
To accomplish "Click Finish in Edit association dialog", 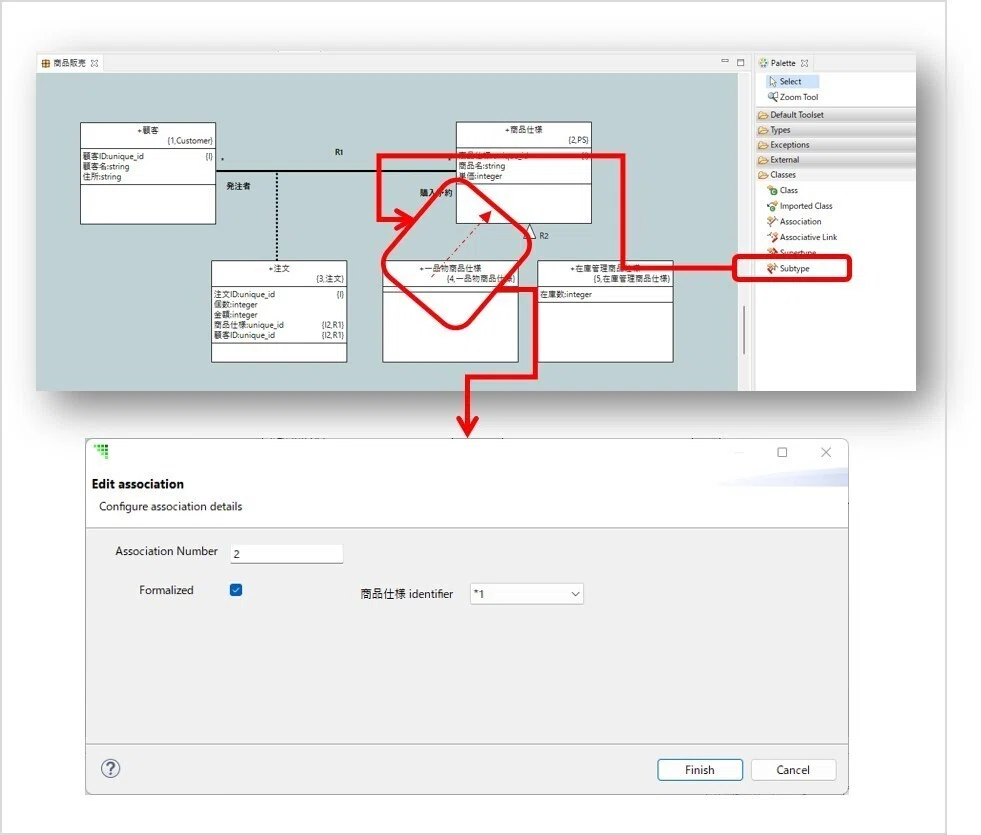I will tap(700, 770).
